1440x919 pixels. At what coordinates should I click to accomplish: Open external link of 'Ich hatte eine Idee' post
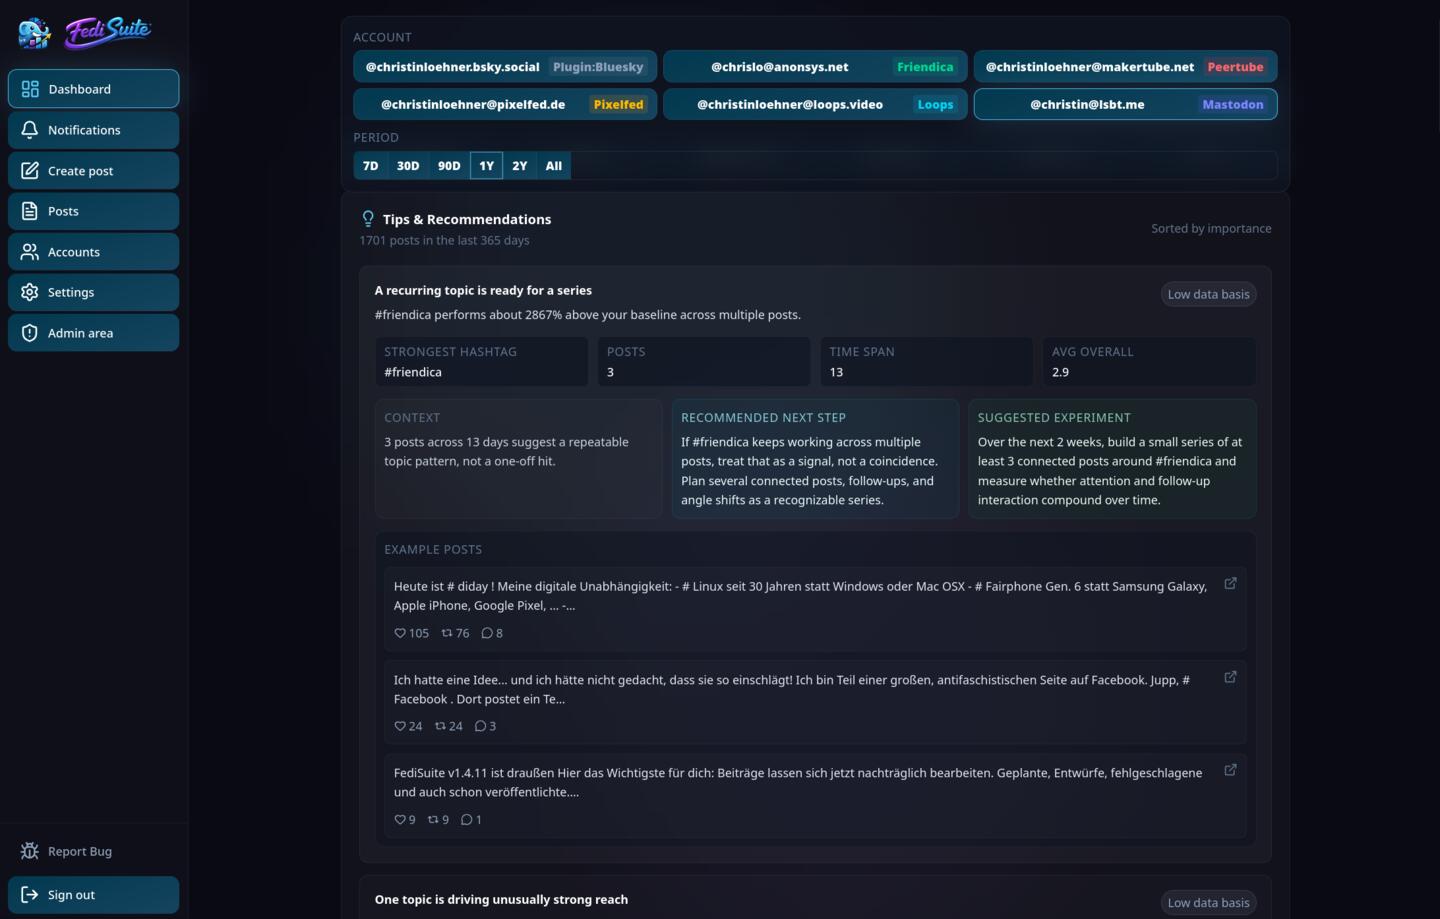[1230, 677]
